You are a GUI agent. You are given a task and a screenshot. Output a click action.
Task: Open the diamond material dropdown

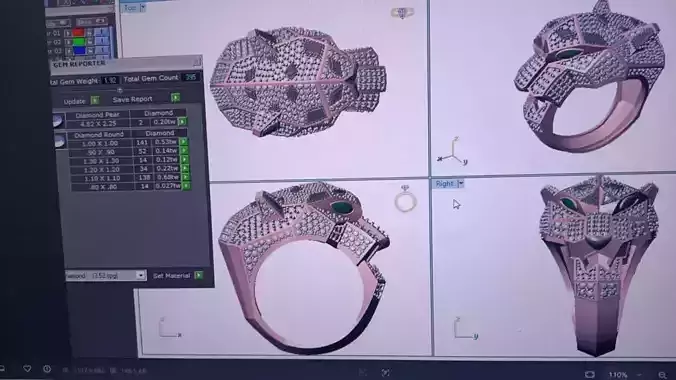click(x=141, y=275)
